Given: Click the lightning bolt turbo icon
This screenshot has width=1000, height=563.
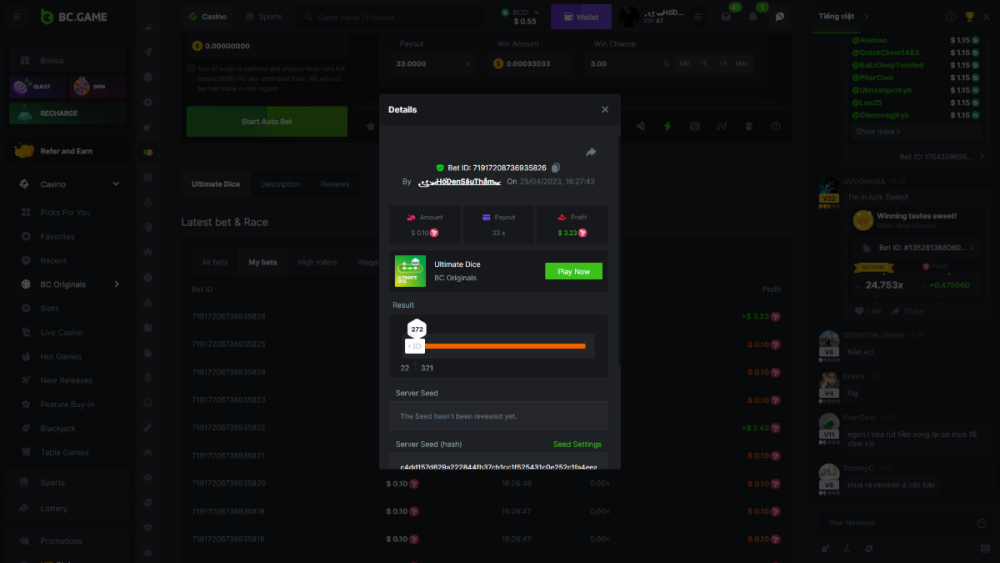Looking at the screenshot, I should (x=667, y=126).
